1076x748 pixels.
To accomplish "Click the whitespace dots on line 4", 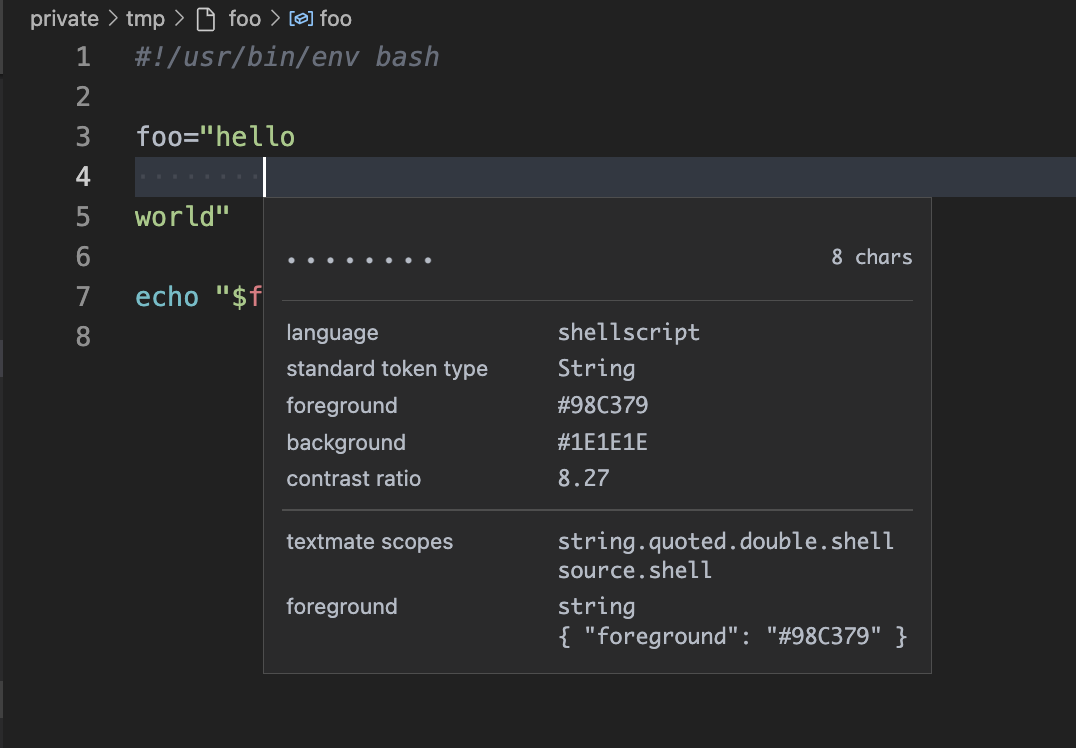I will (x=196, y=176).
